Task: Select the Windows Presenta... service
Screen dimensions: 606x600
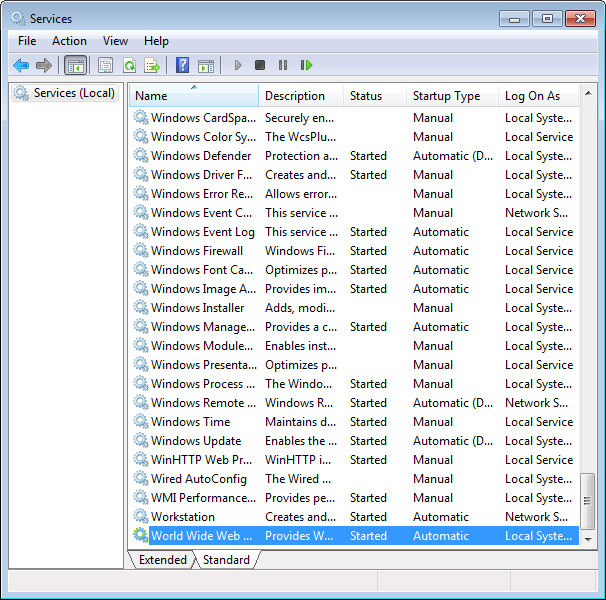Action: (x=354, y=365)
